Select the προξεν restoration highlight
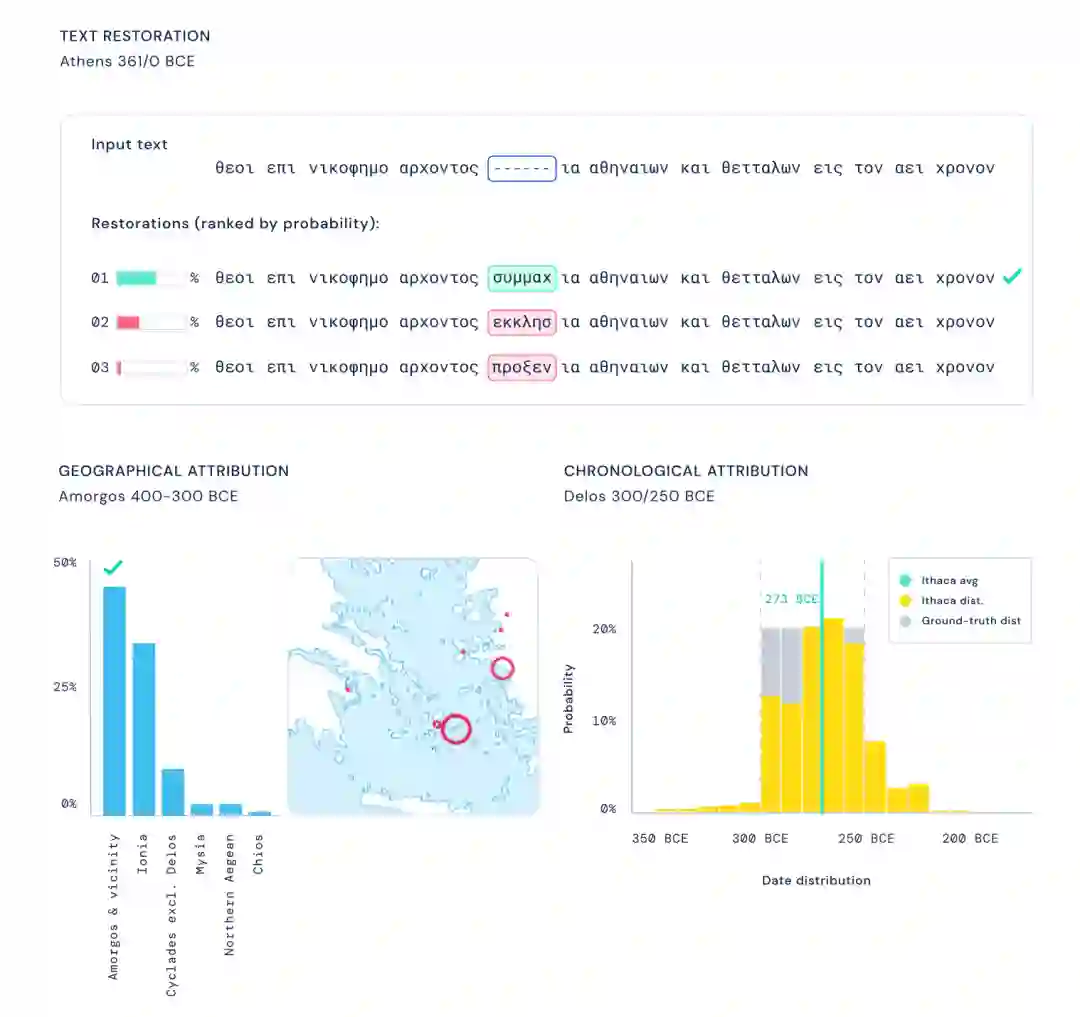 (x=521, y=367)
